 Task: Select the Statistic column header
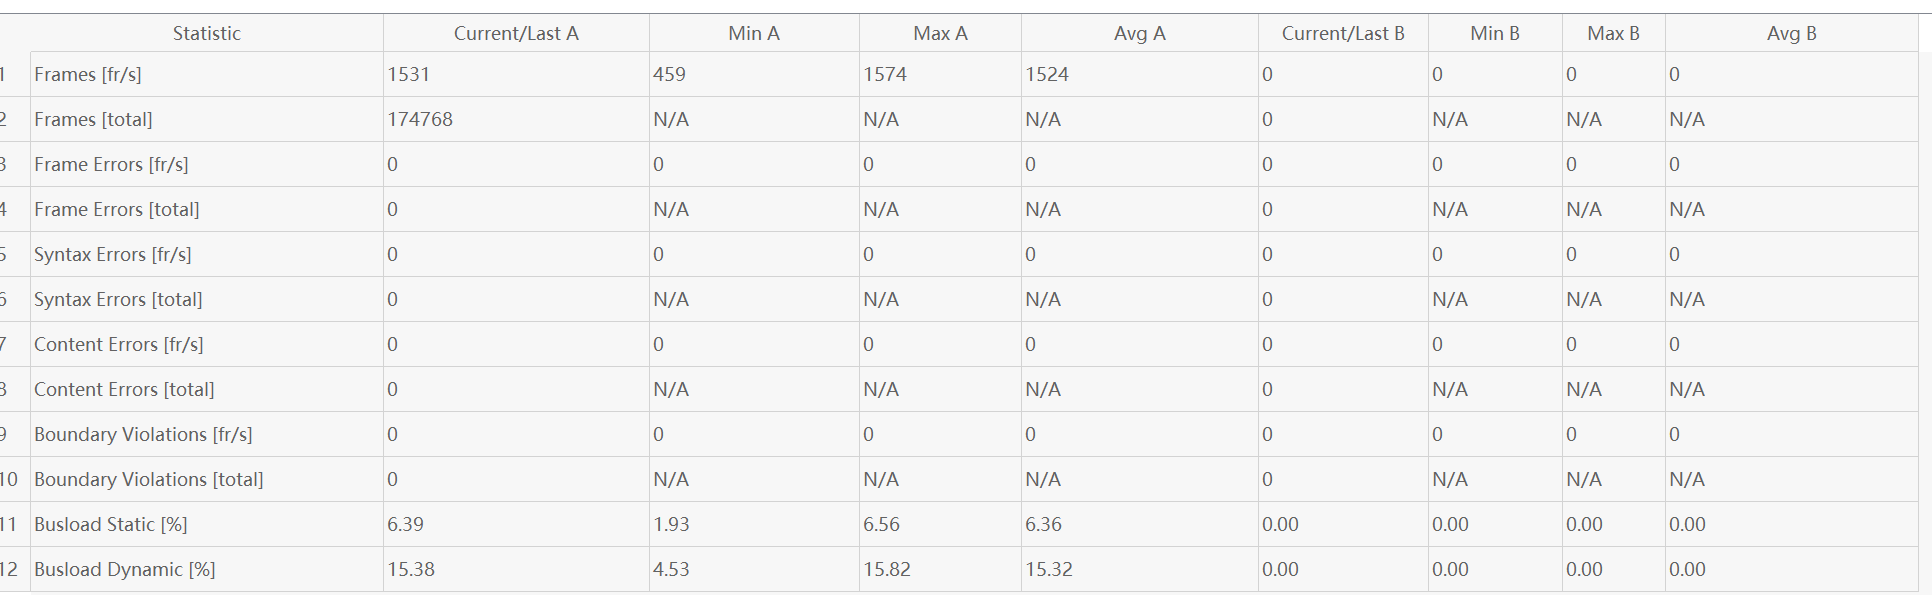point(206,33)
